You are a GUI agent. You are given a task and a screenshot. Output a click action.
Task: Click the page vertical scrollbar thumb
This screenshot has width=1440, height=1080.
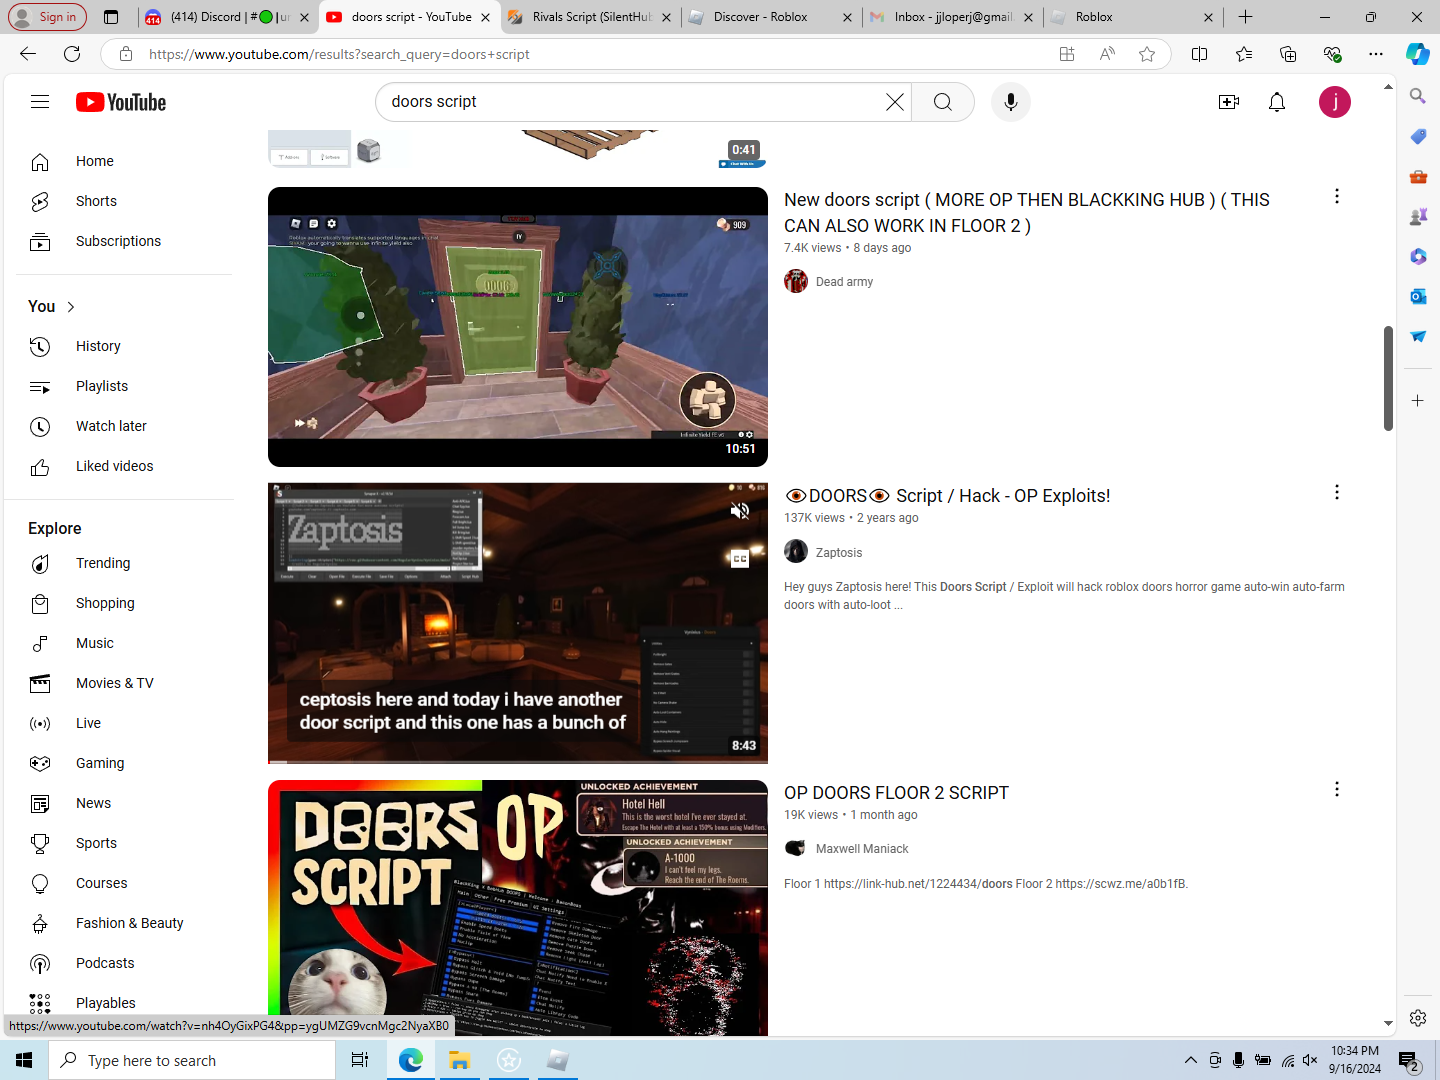point(1388,378)
